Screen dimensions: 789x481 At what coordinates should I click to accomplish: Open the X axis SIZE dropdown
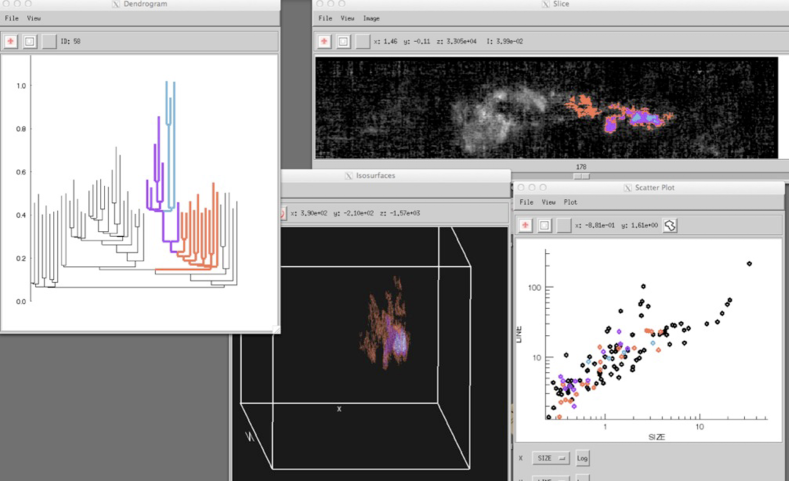(549, 457)
